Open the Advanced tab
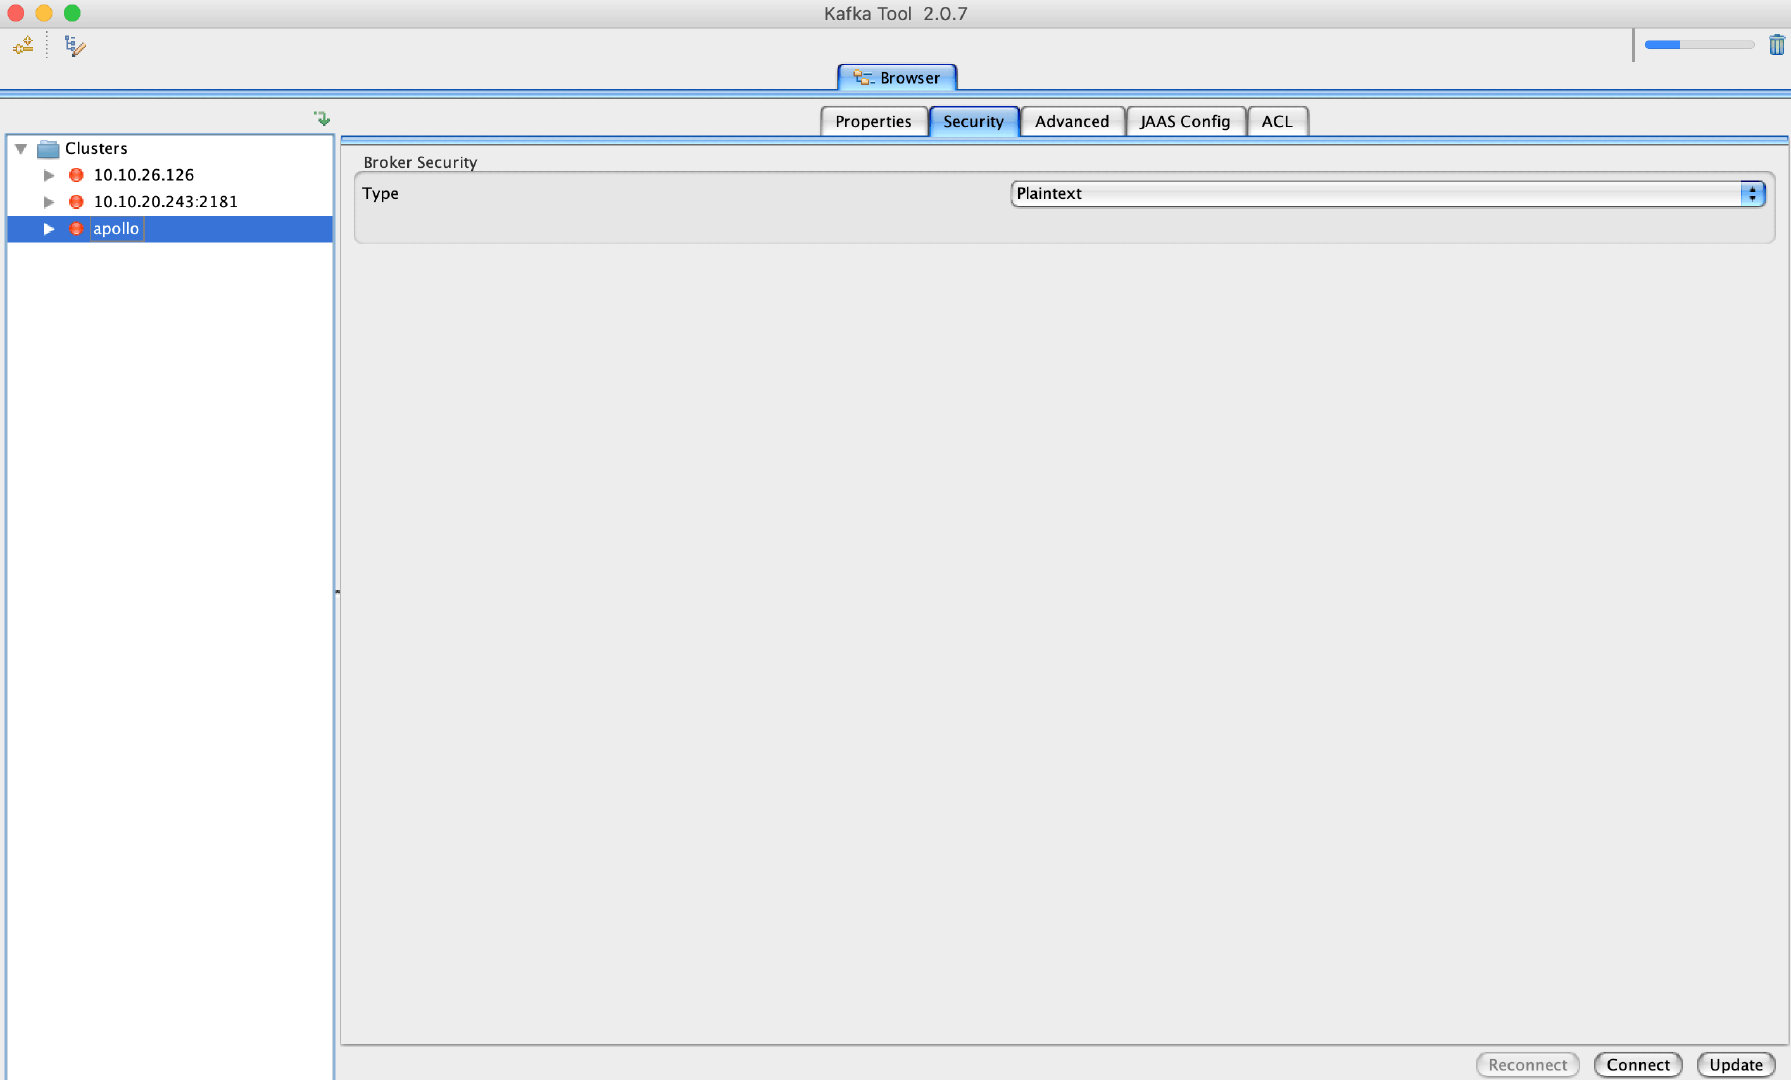The image size is (1791, 1080). [1072, 121]
